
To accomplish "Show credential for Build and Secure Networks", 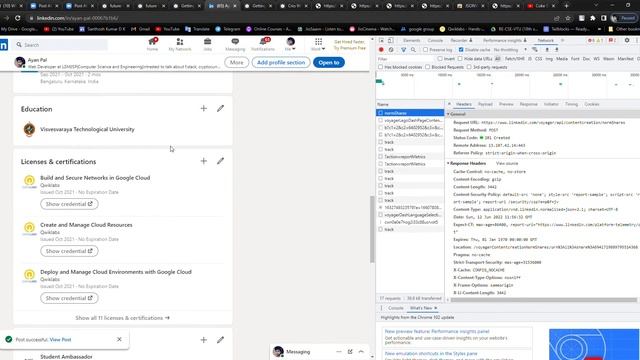I will coord(69,204).
